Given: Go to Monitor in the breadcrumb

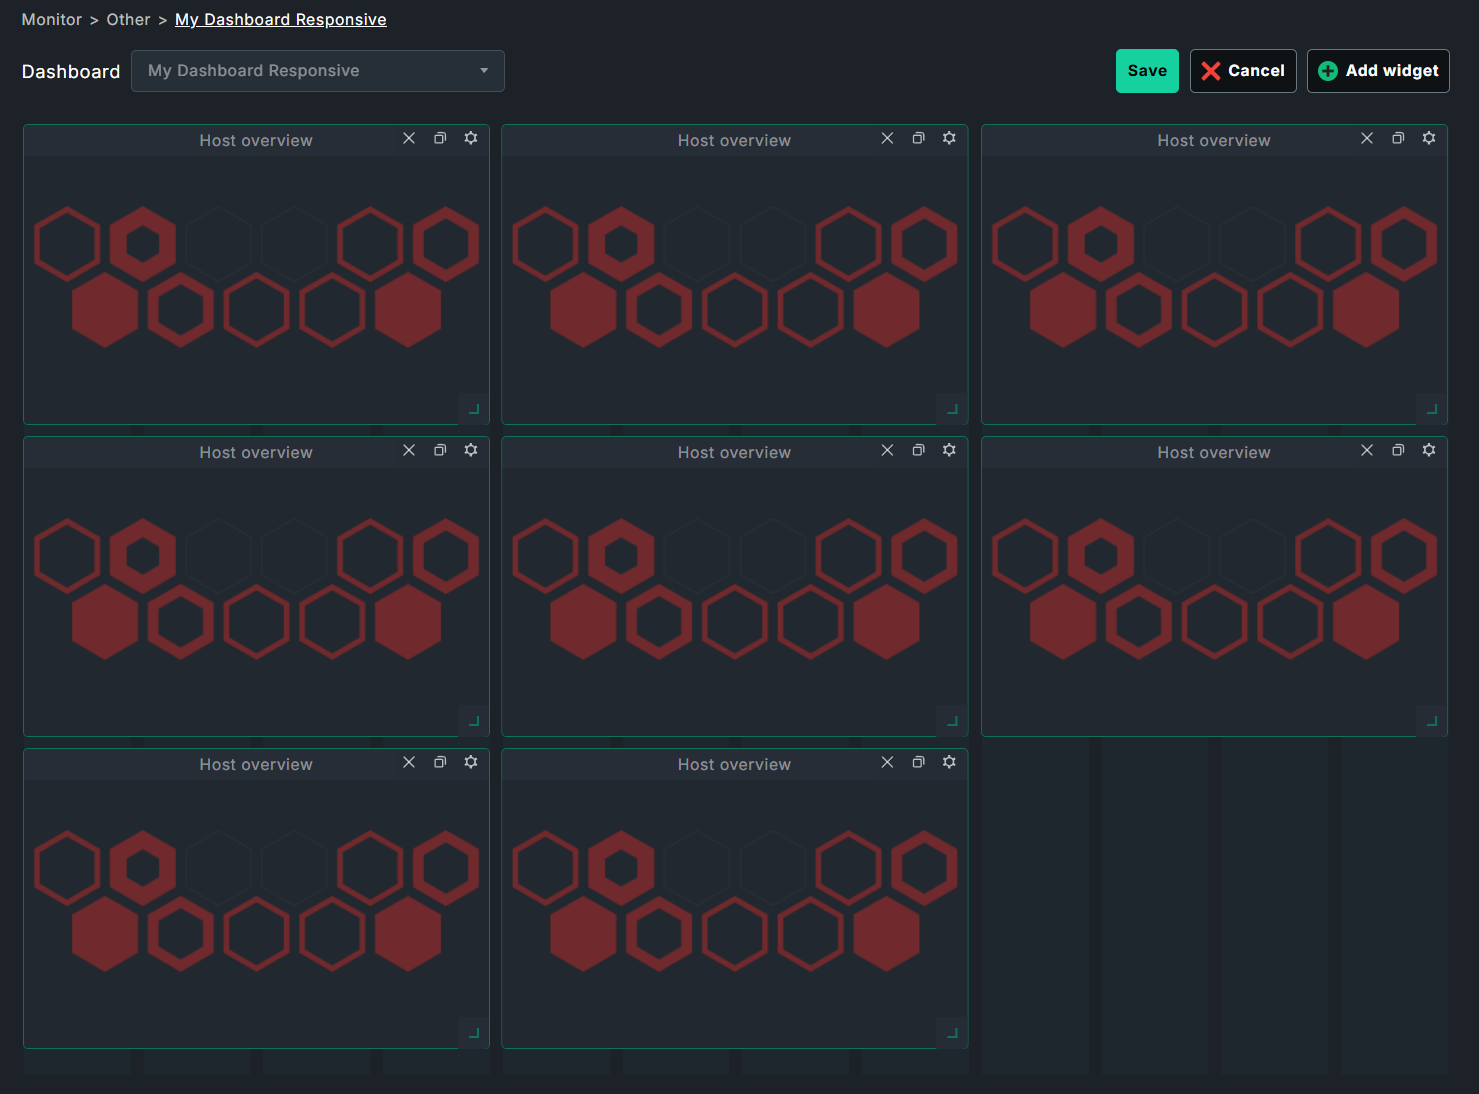Looking at the screenshot, I should (52, 20).
